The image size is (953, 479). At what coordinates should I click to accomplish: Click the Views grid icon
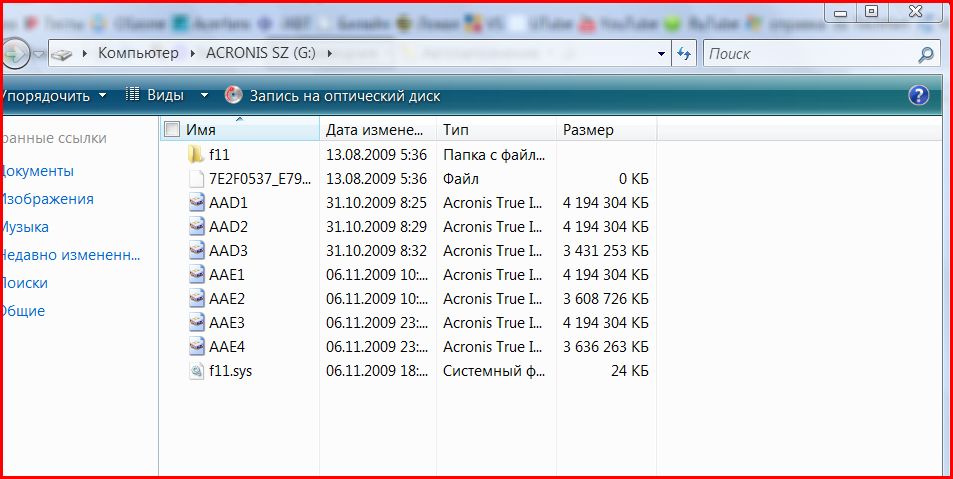(x=132, y=94)
